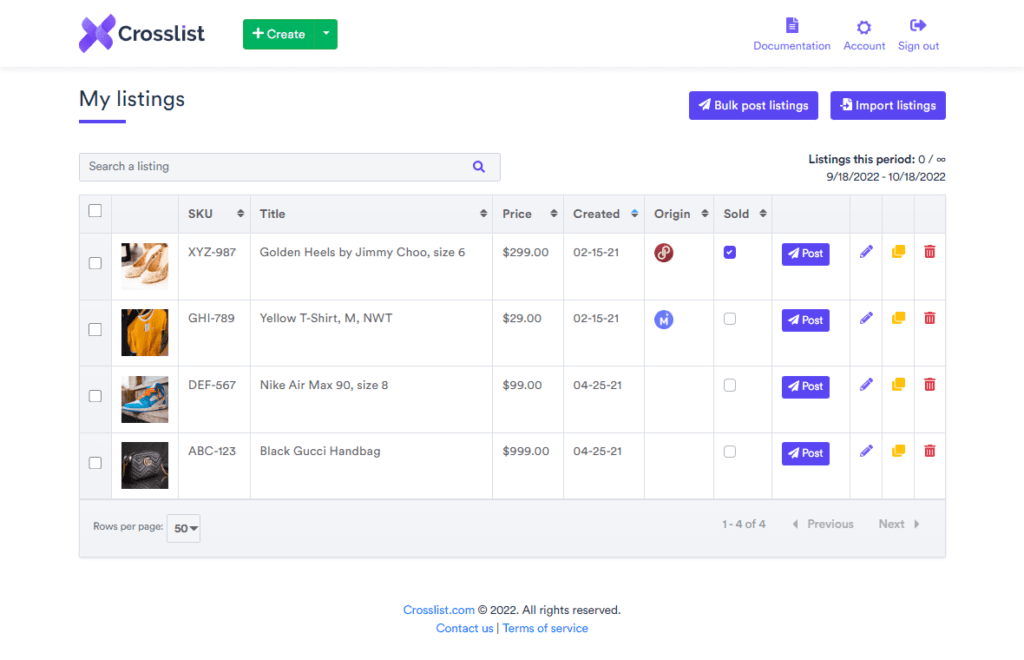Check the row checkbox for Yellow T-Shirt
This screenshot has height=660, width=1024.
(95, 330)
